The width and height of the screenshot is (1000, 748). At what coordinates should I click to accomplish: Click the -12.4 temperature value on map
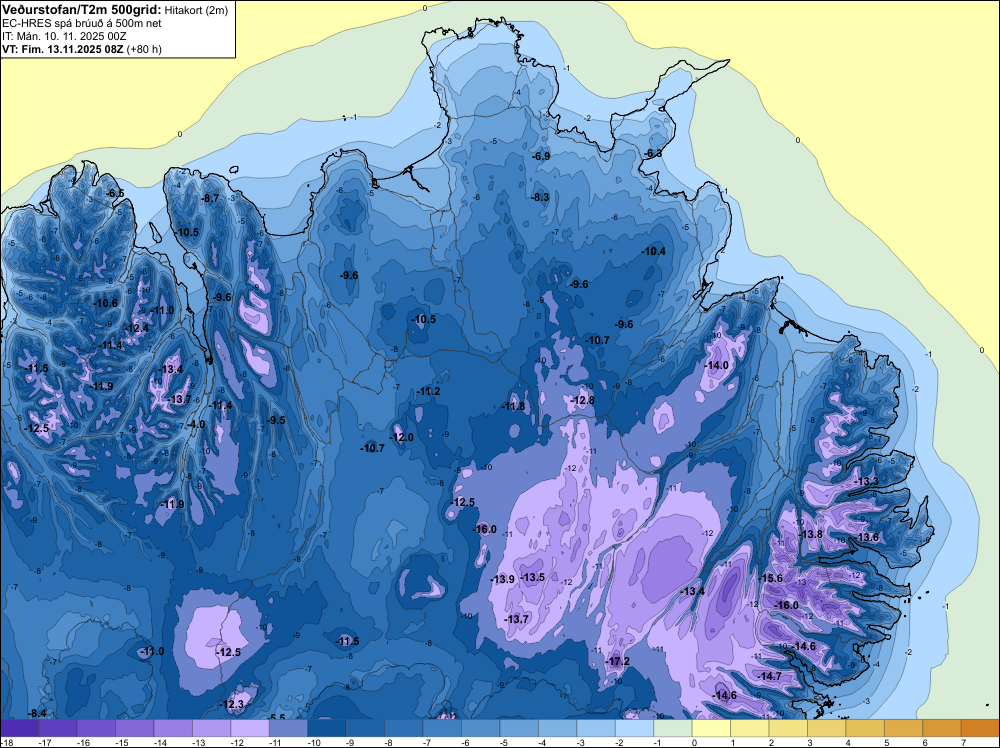coord(136,328)
